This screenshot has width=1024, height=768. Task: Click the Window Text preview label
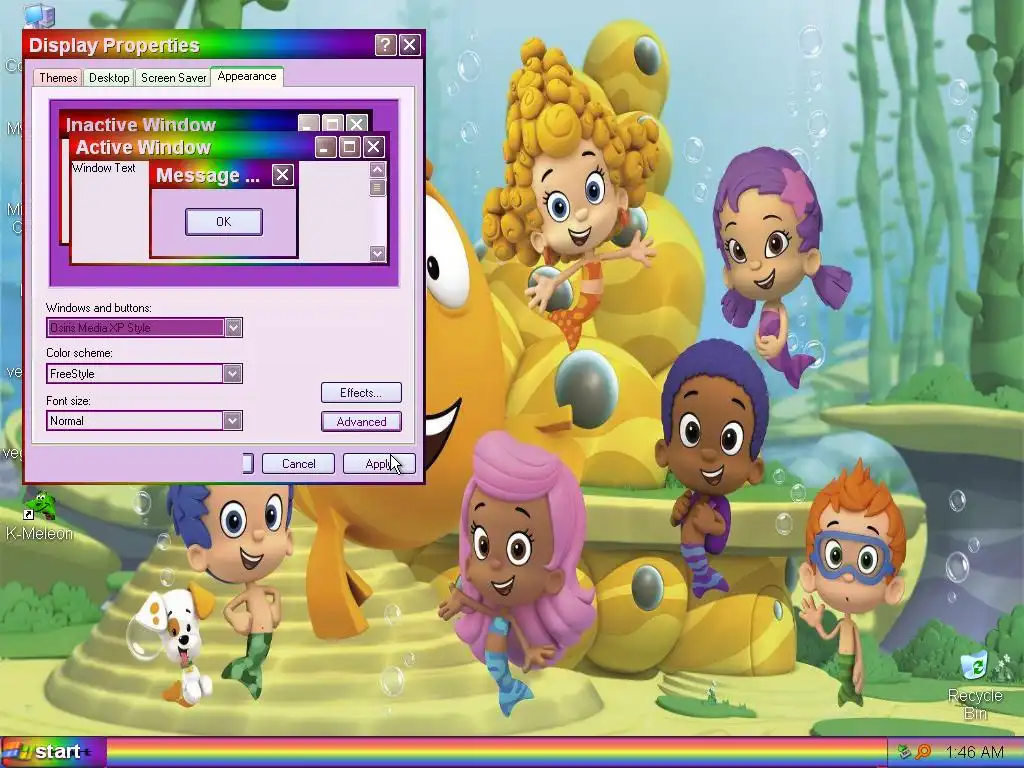click(104, 168)
